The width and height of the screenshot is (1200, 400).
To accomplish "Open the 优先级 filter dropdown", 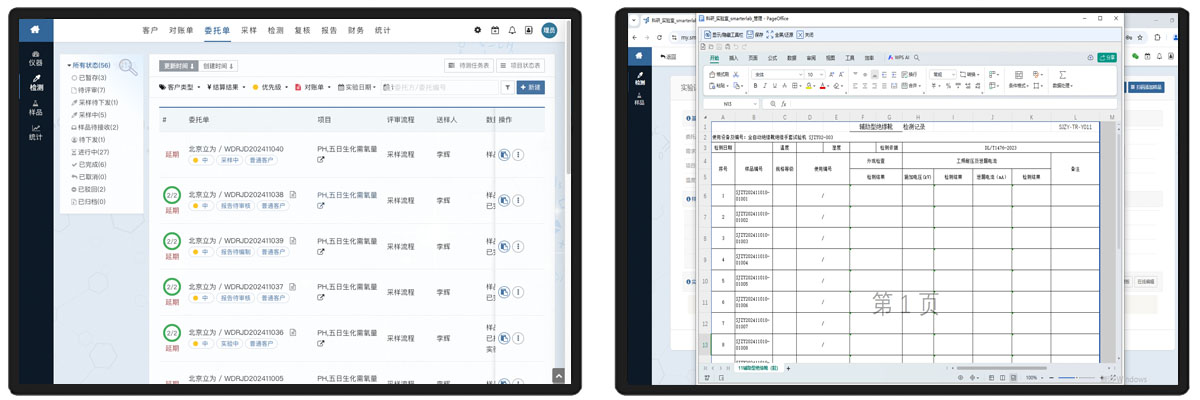I will click(271, 88).
